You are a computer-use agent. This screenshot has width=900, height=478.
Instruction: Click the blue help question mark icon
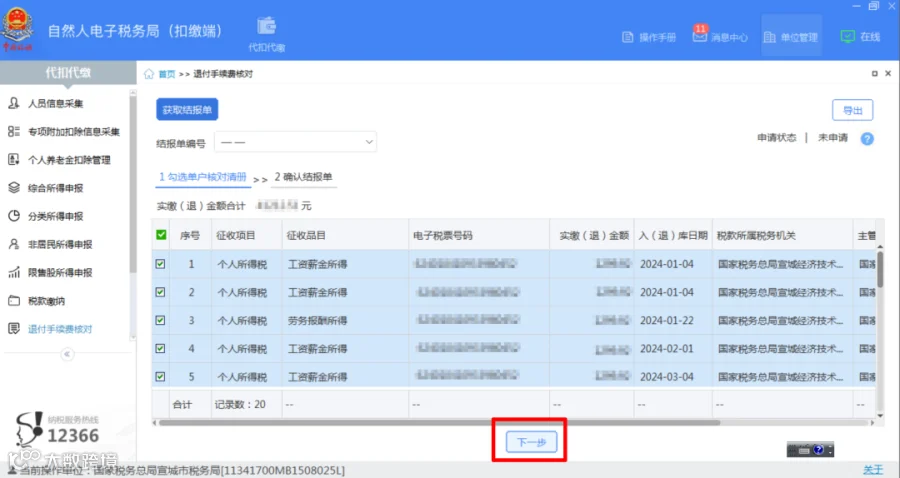[x=867, y=138]
